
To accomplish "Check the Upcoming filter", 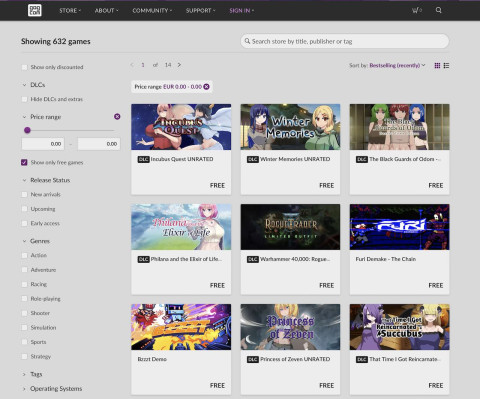I will 24,209.
